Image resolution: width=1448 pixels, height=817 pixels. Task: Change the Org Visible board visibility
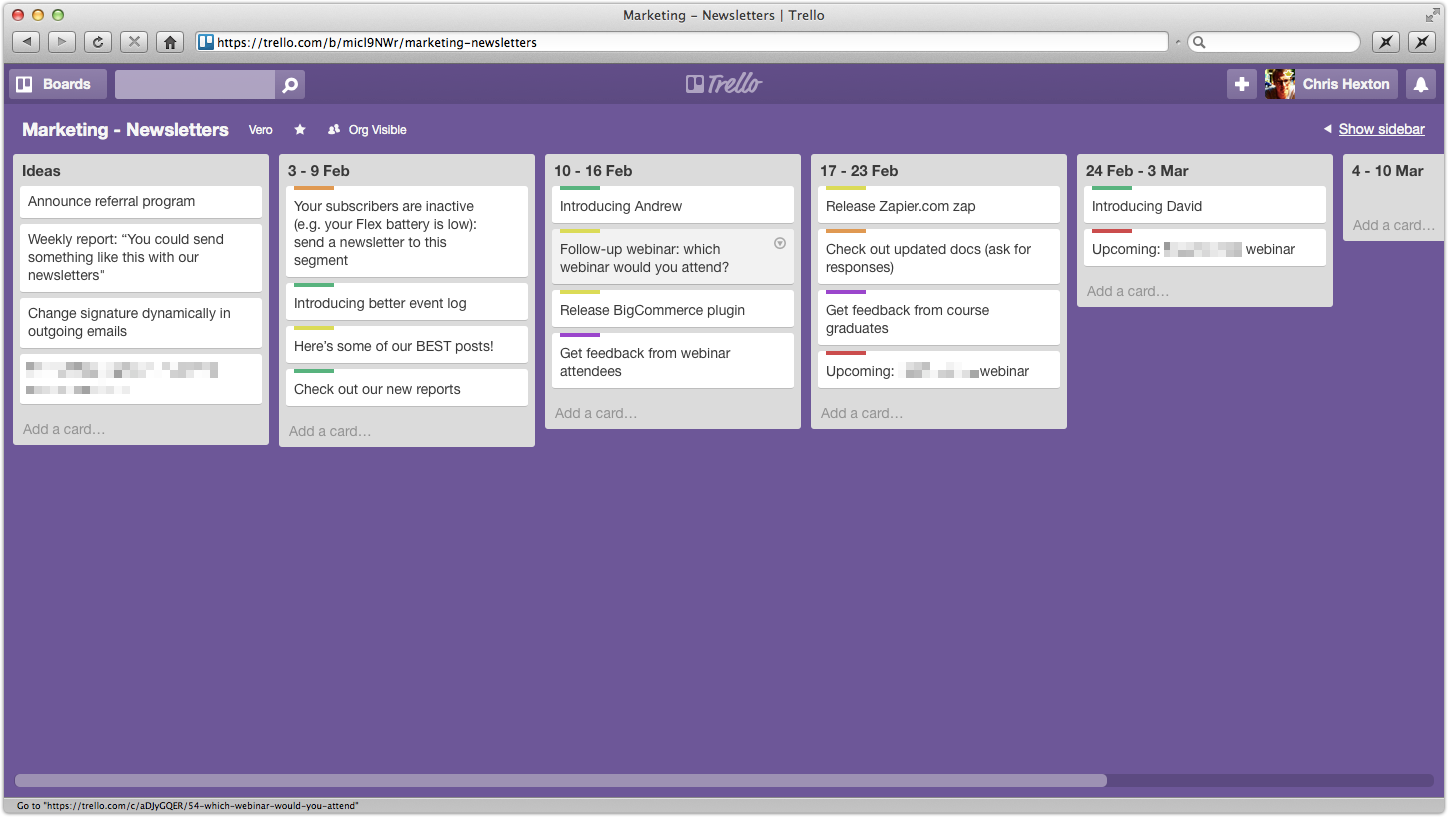pos(367,130)
